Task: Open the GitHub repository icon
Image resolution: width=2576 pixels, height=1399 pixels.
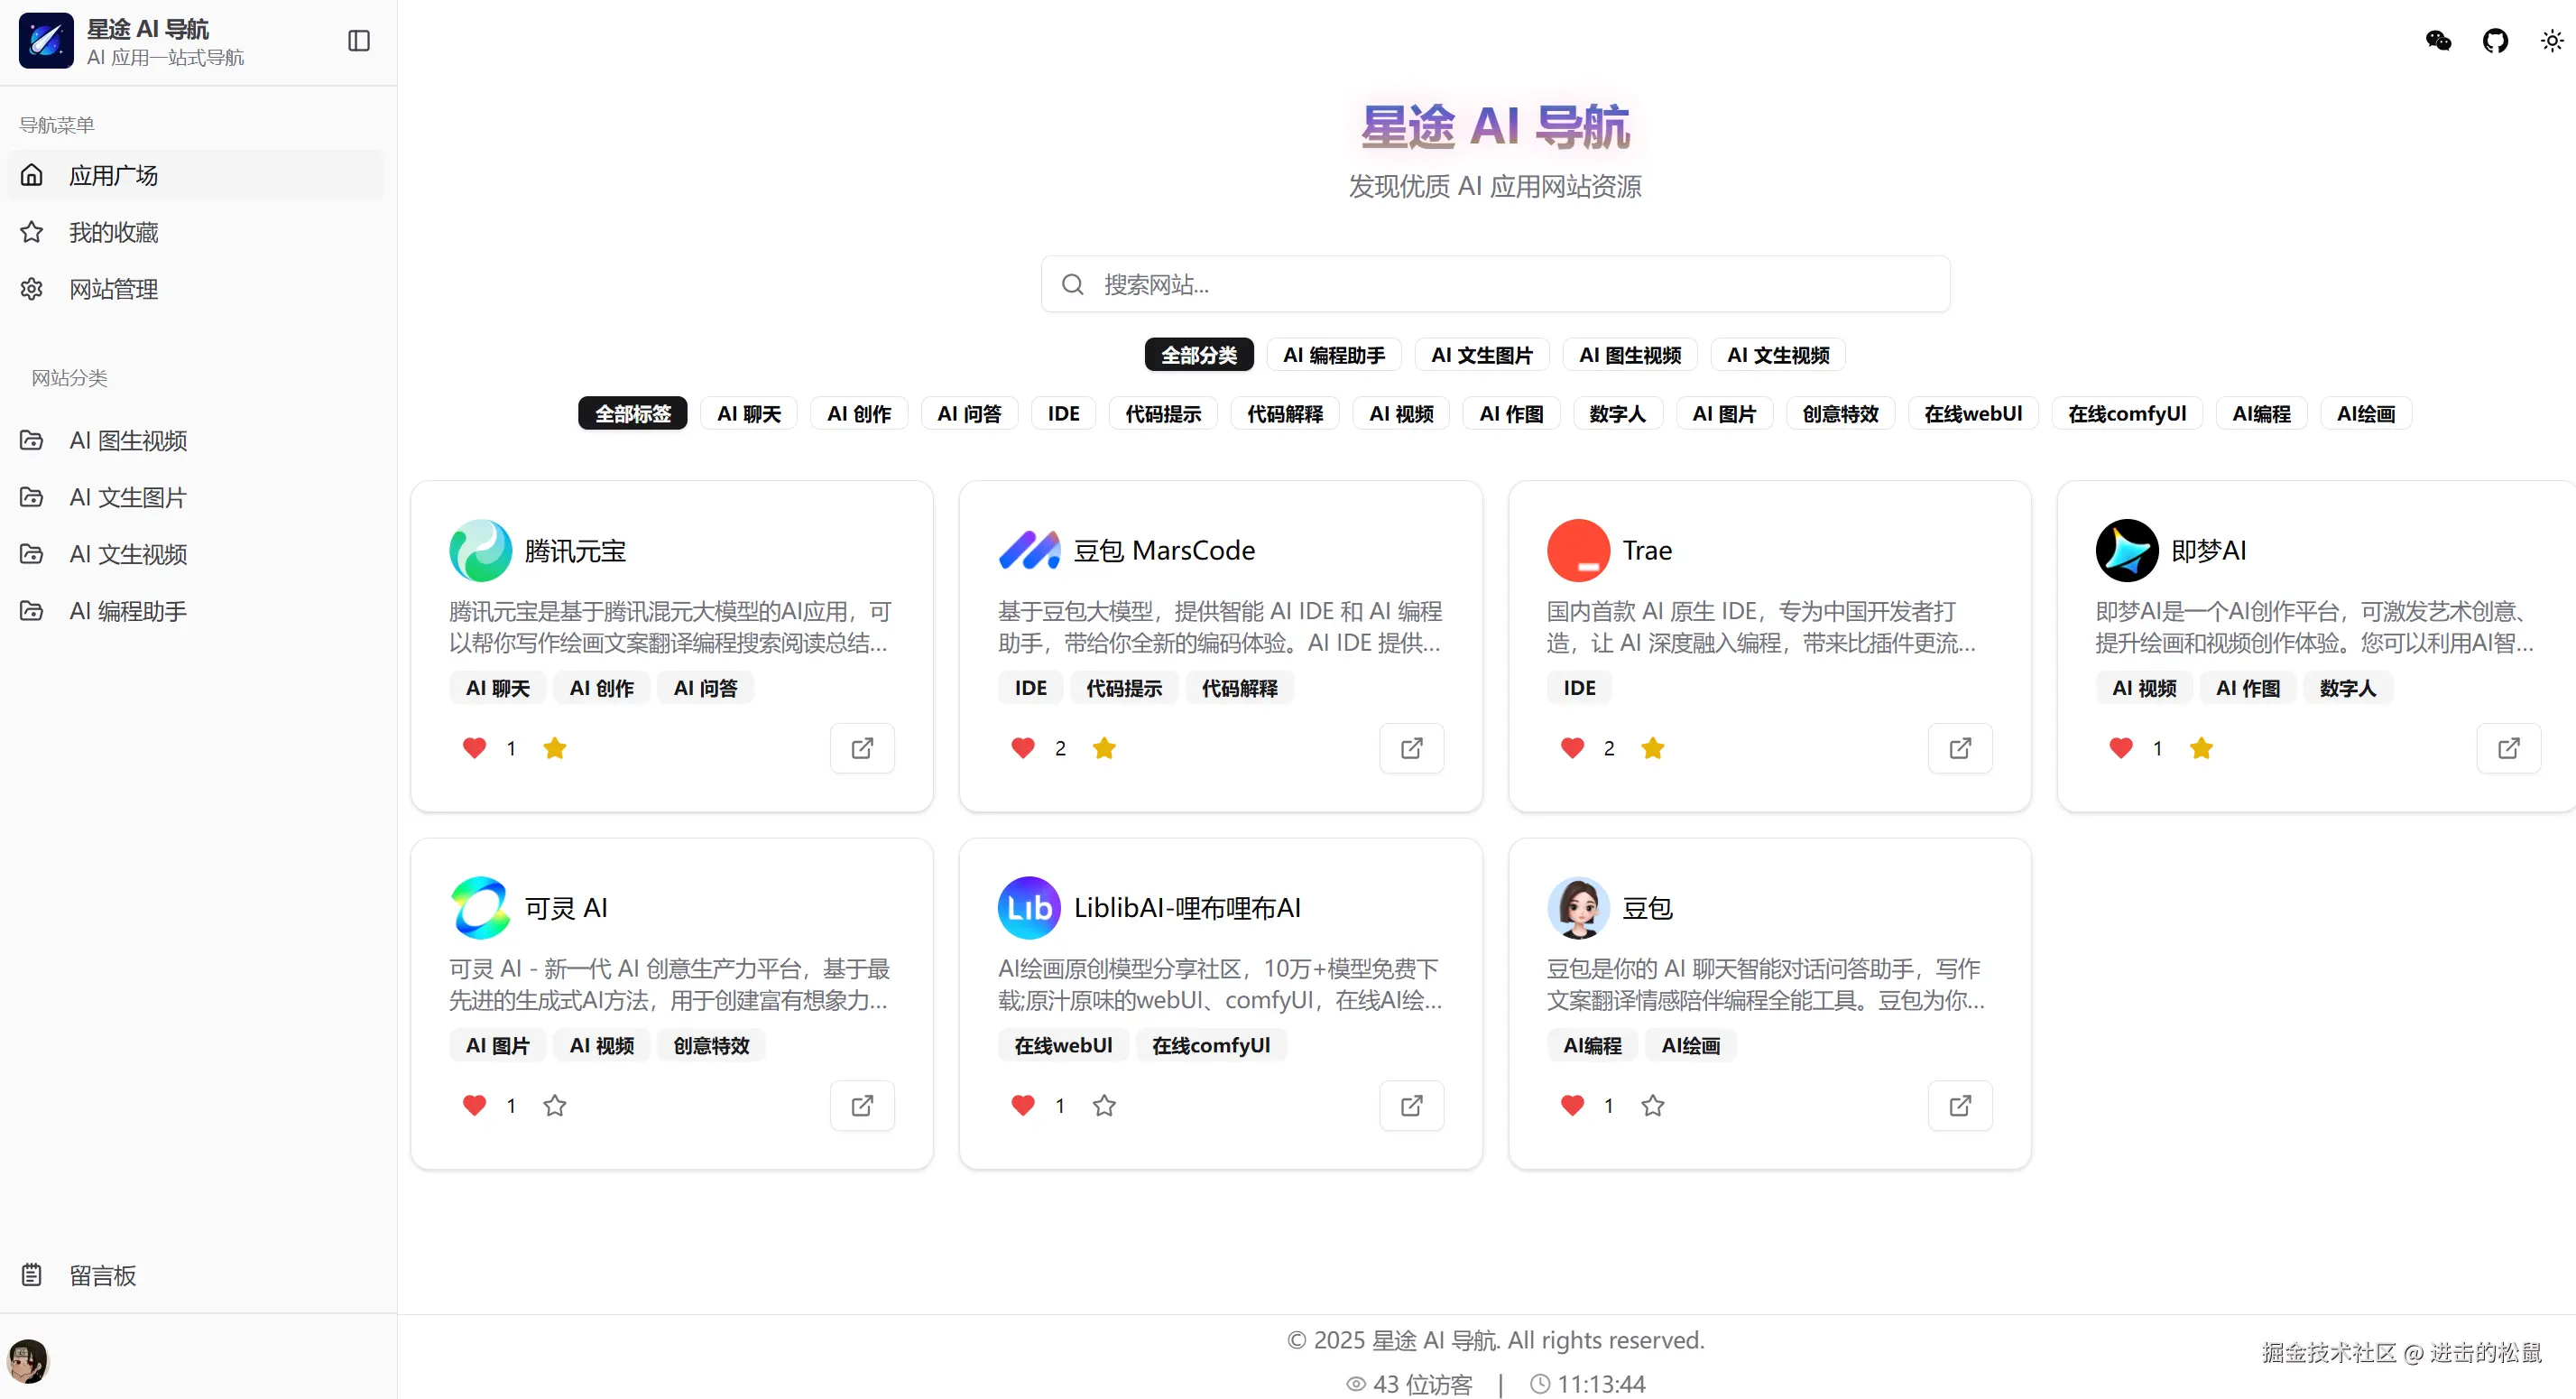Action: pos(2495,41)
